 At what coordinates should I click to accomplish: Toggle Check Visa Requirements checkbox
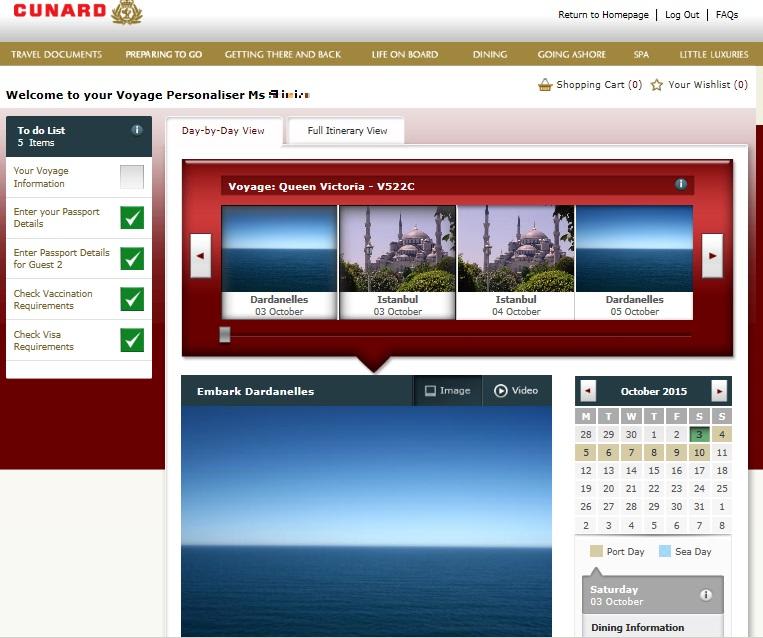(x=132, y=340)
